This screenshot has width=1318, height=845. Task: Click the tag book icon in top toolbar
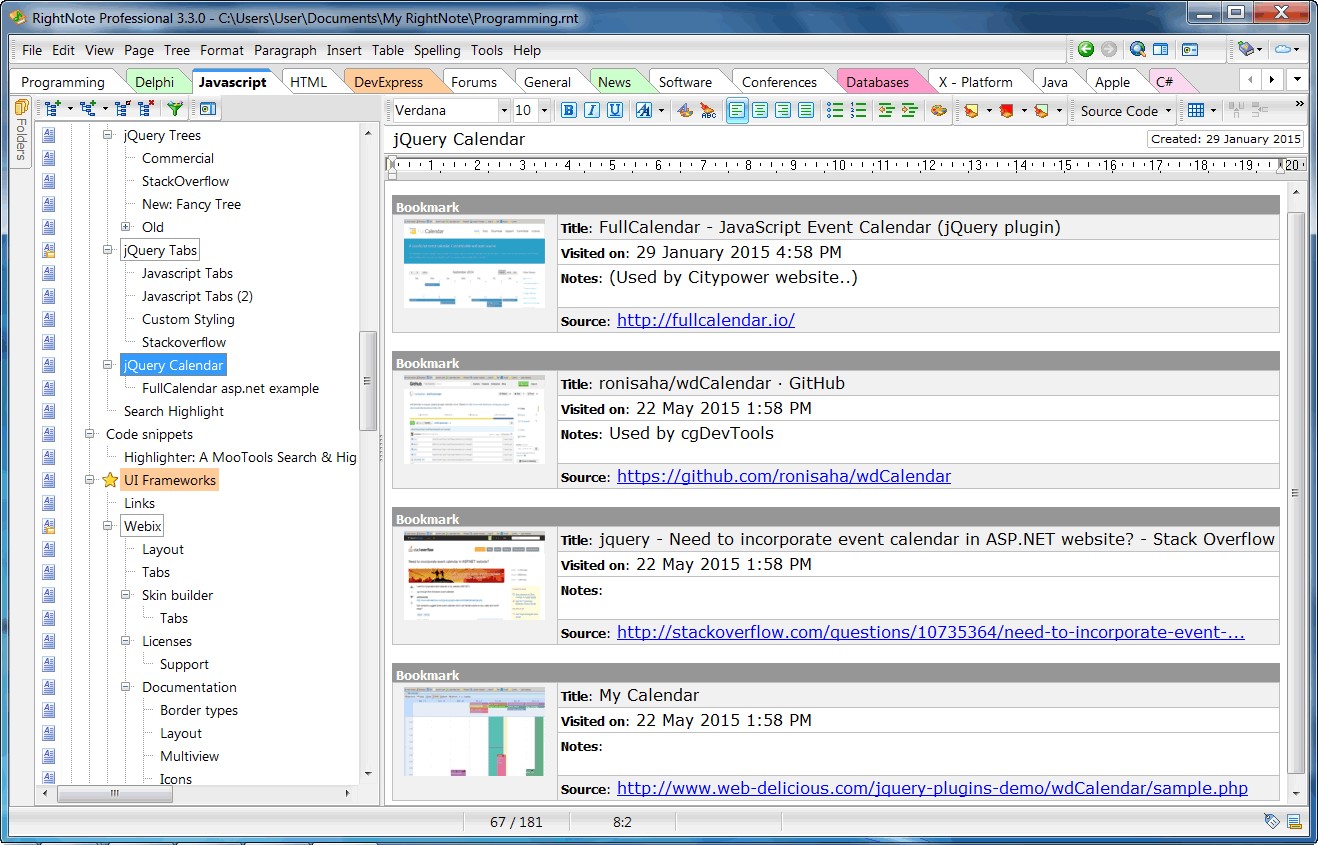(x=1245, y=49)
